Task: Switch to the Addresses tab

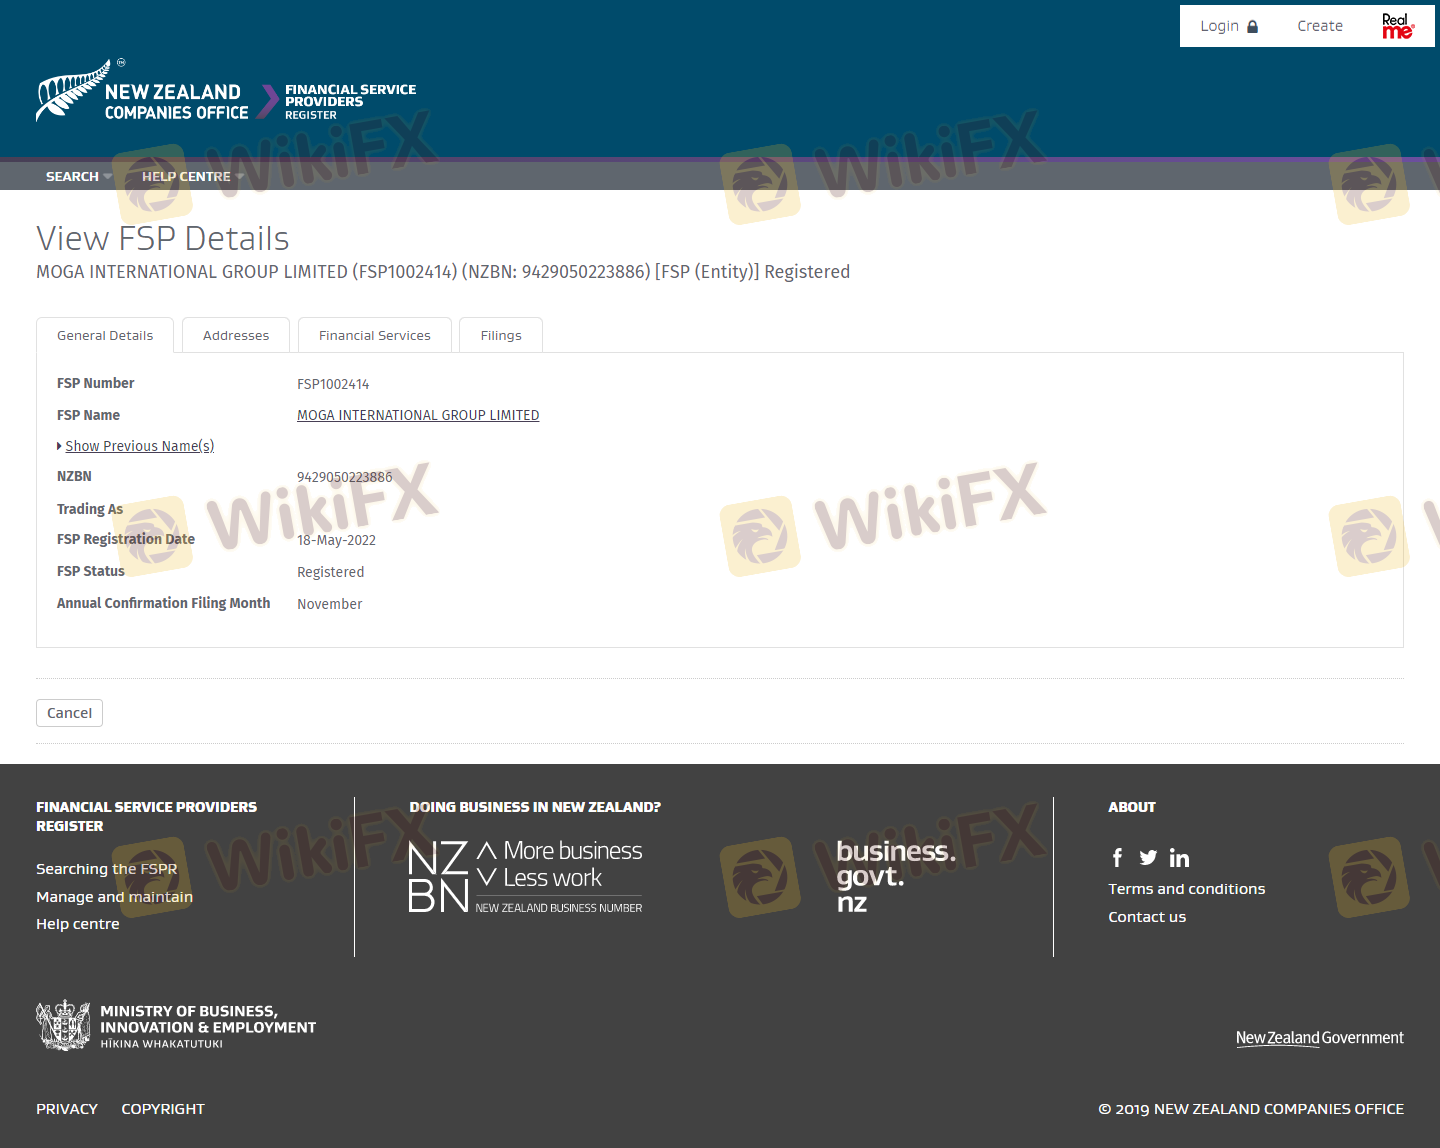Action: click(236, 336)
